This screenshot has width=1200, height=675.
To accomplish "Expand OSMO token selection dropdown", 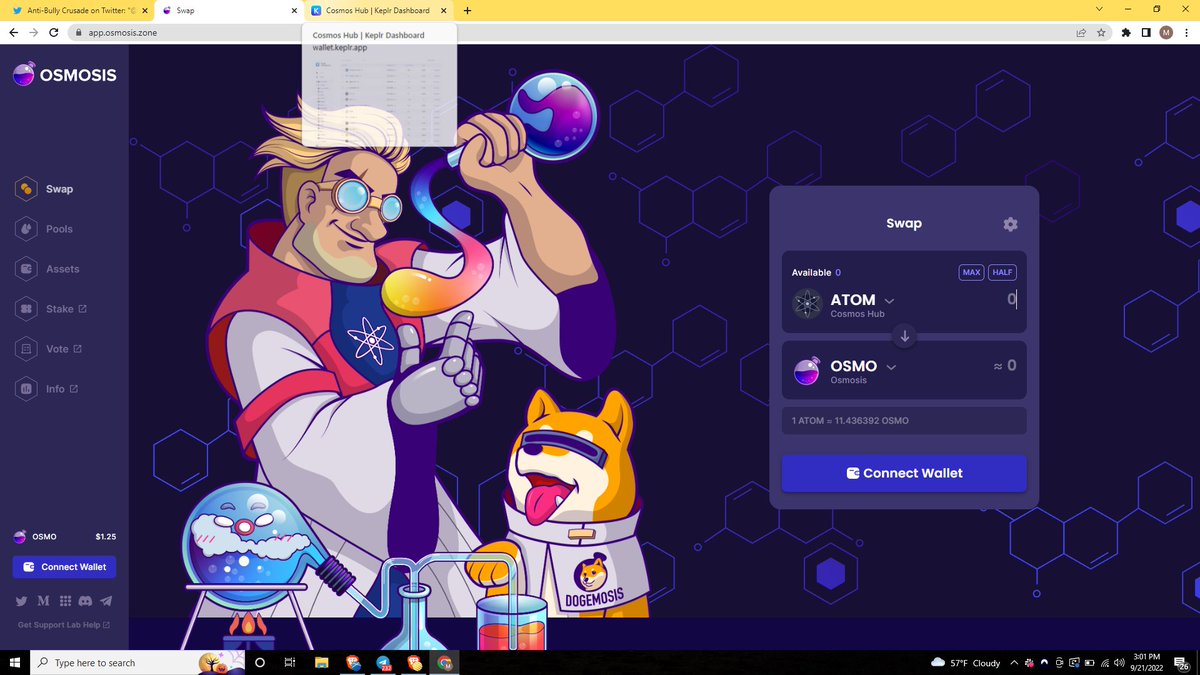I will pos(891,367).
